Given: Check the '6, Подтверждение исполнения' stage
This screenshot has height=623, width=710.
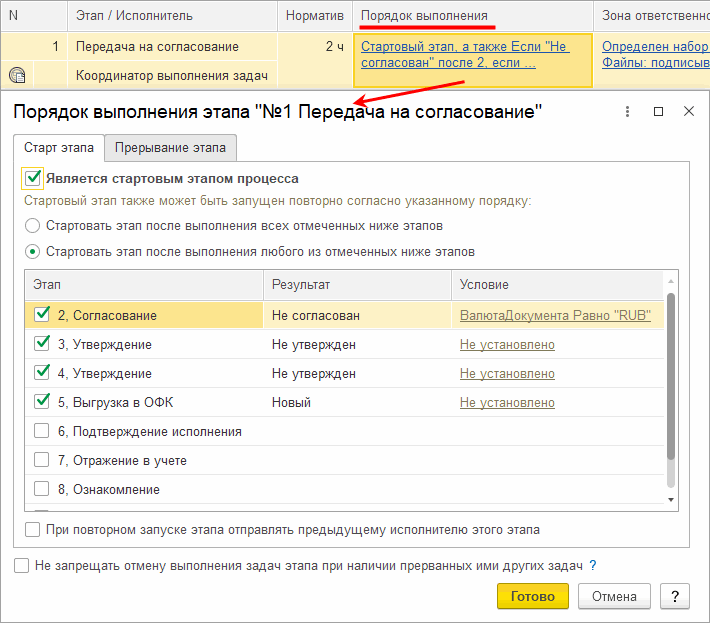Looking at the screenshot, I should pos(42,431).
